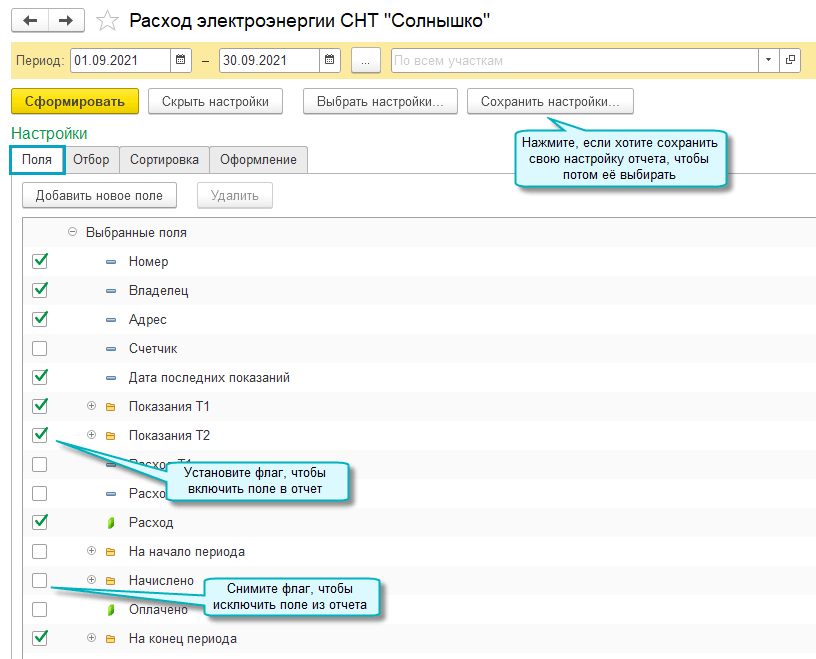Open the По всем участкам dropdown arrow
The image size is (816, 659).
(x=768, y=61)
